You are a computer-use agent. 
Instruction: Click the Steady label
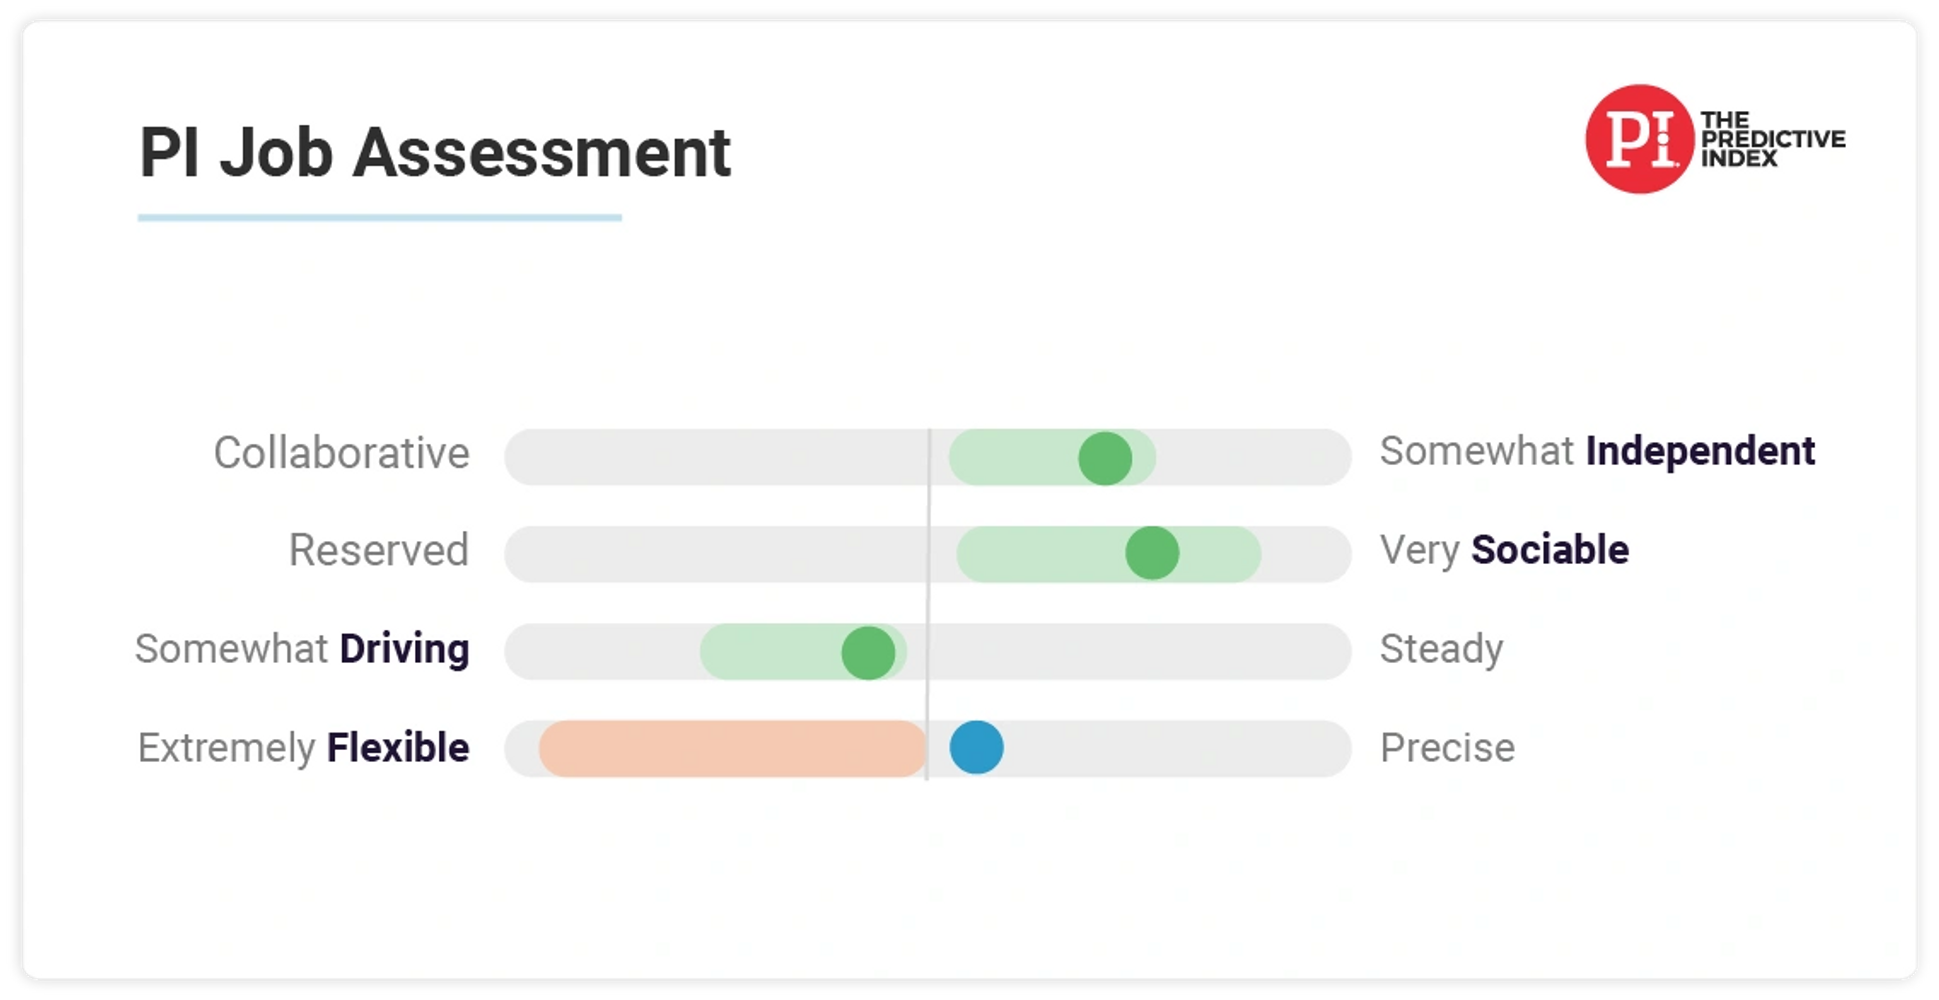click(1441, 650)
